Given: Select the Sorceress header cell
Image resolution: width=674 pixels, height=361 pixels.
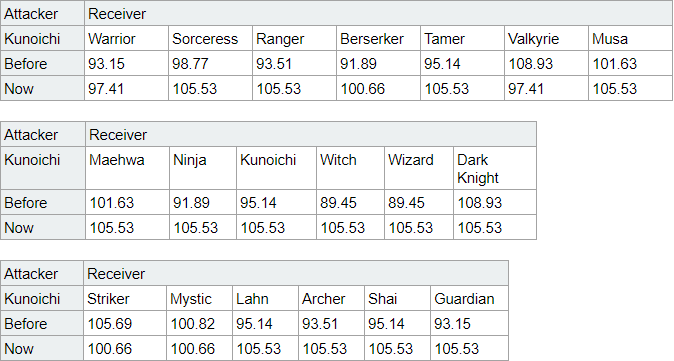Looking at the screenshot, I should point(210,39).
